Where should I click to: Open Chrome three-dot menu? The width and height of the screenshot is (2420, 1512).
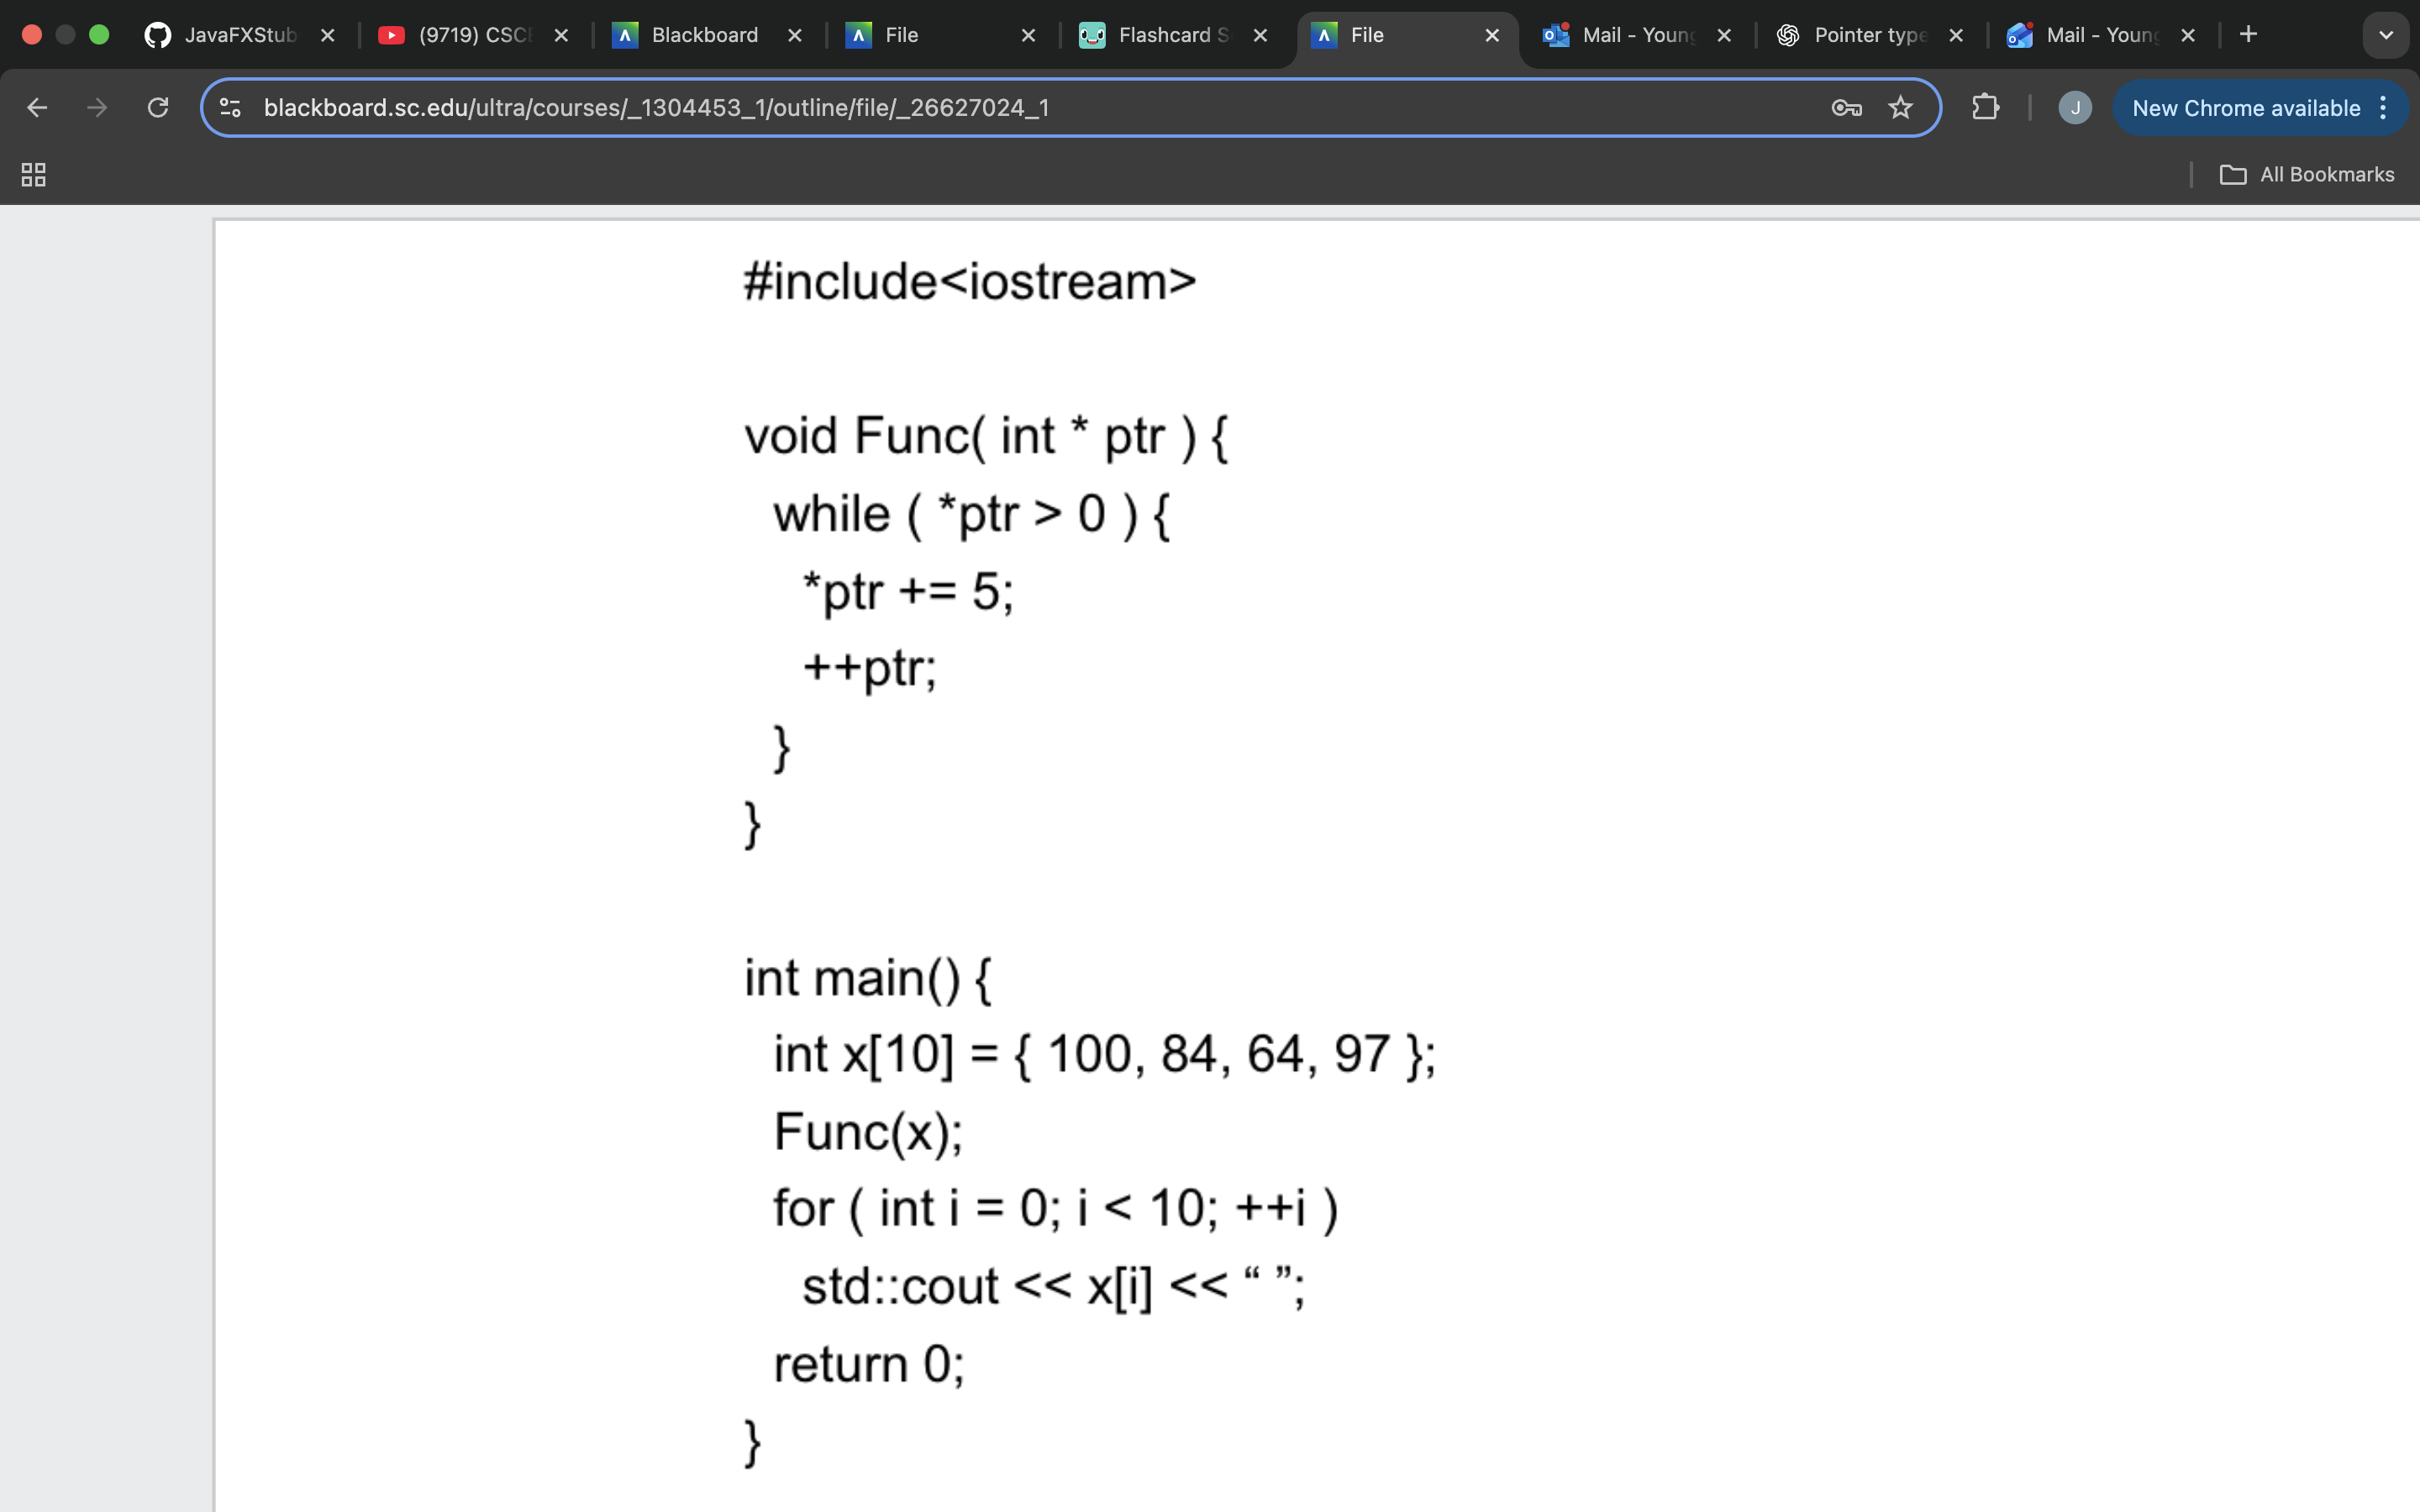coord(2384,108)
